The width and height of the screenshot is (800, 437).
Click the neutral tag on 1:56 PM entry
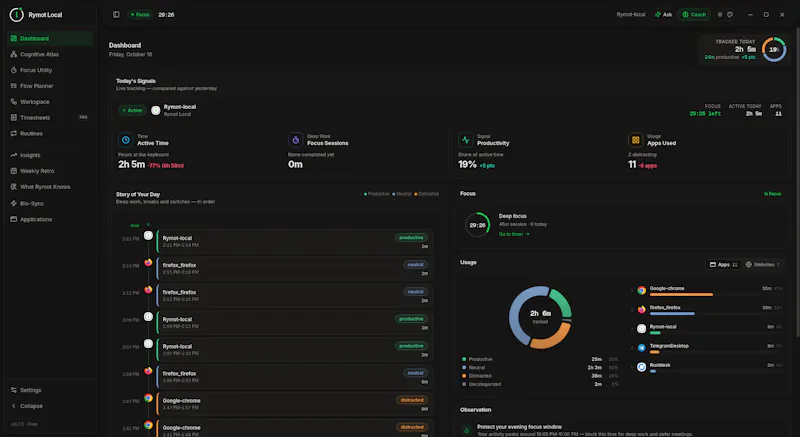coord(415,373)
